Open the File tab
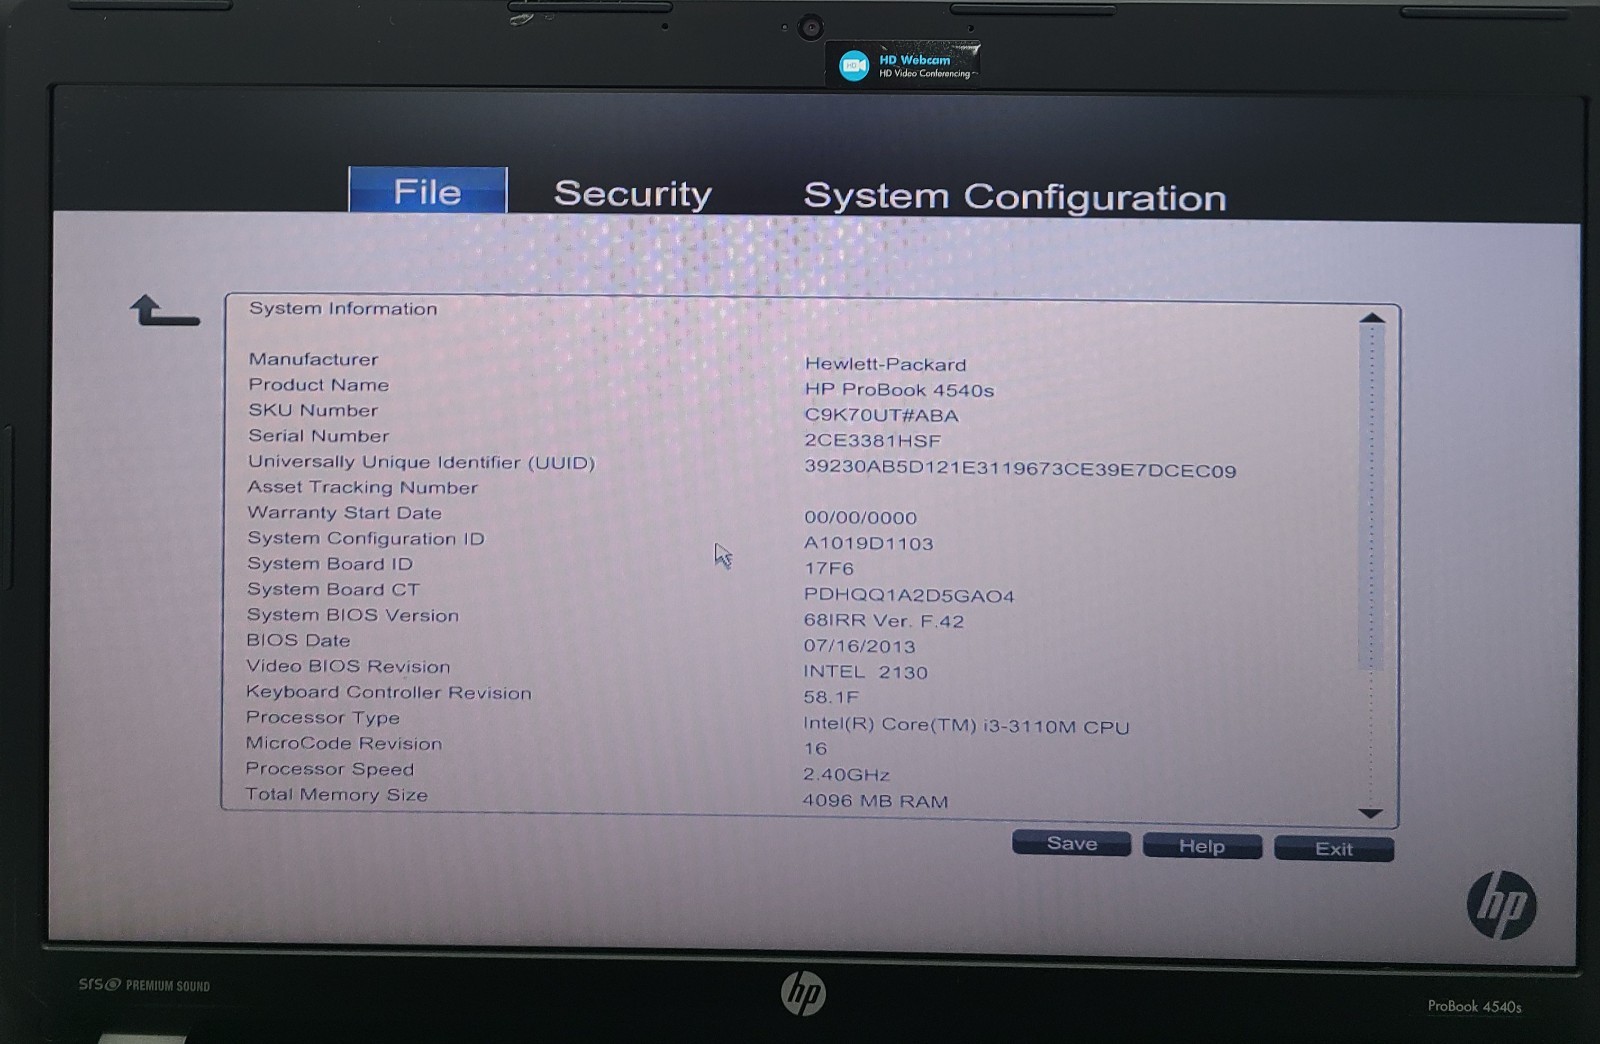Viewport: 1600px width, 1044px height. (x=428, y=190)
